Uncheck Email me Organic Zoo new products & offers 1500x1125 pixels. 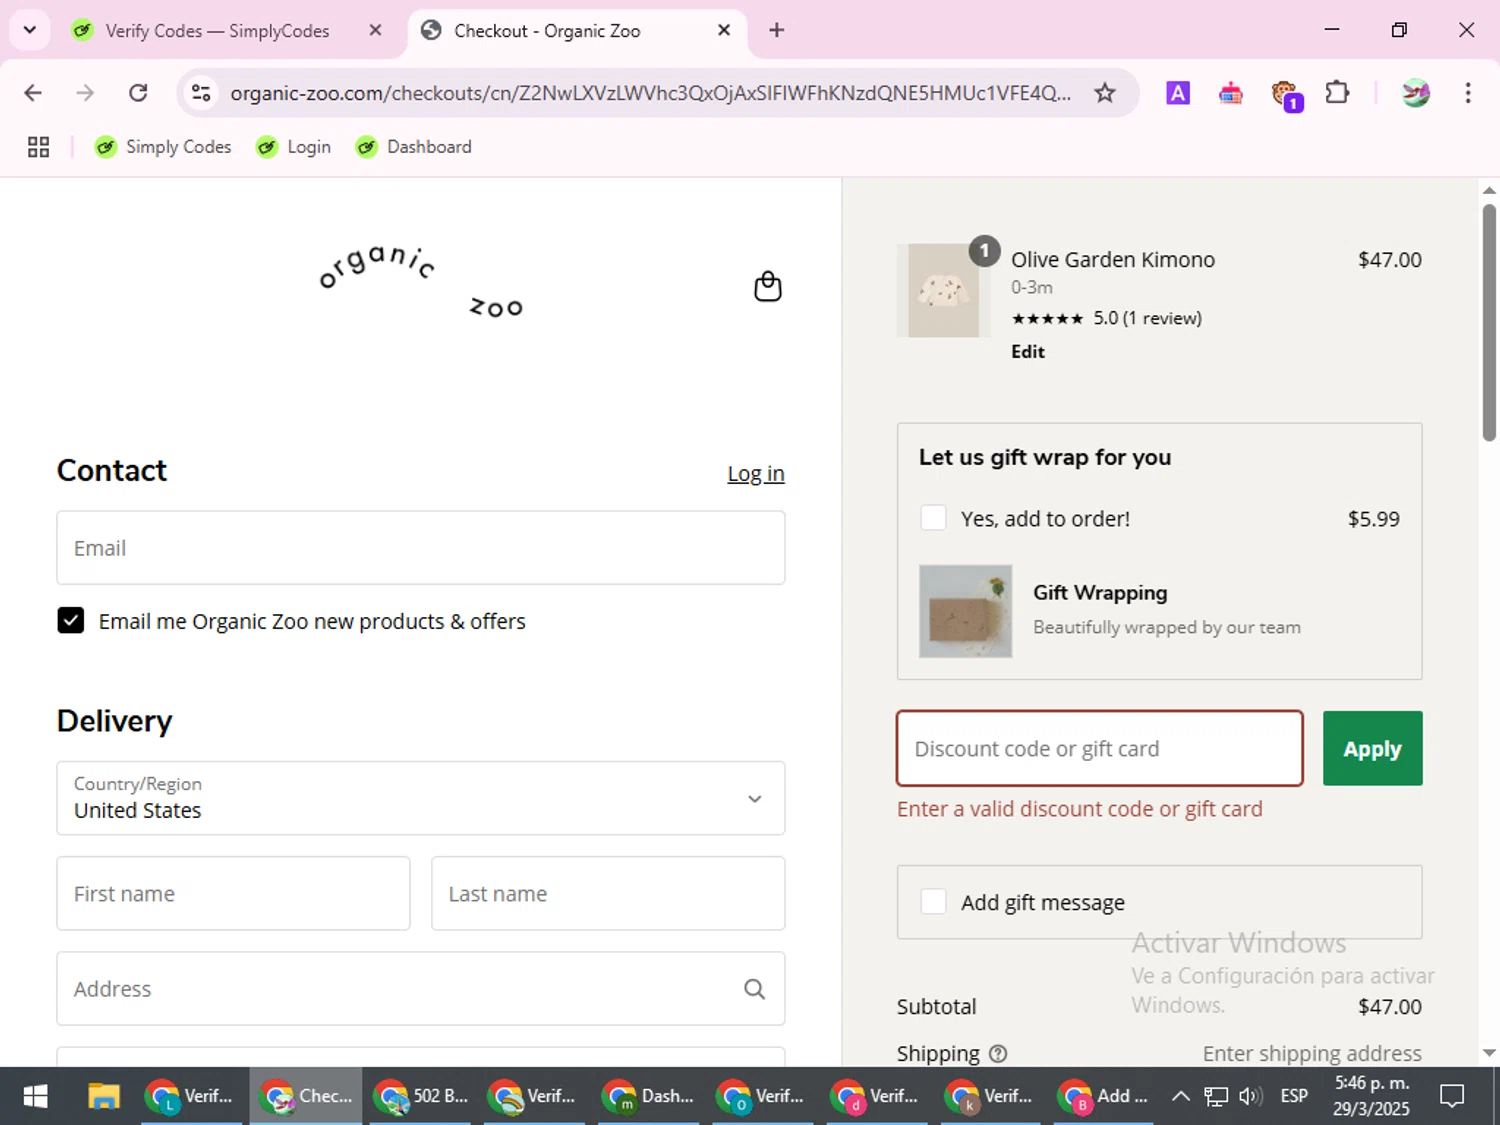click(x=71, y=621)
